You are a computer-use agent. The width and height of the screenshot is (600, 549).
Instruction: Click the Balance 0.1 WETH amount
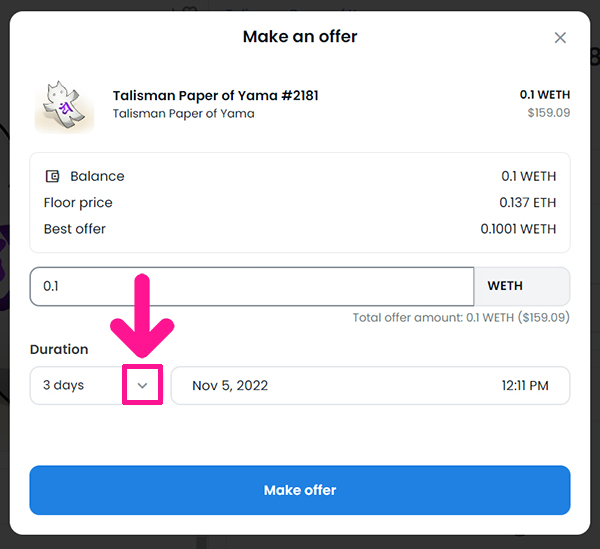[528, 176]
